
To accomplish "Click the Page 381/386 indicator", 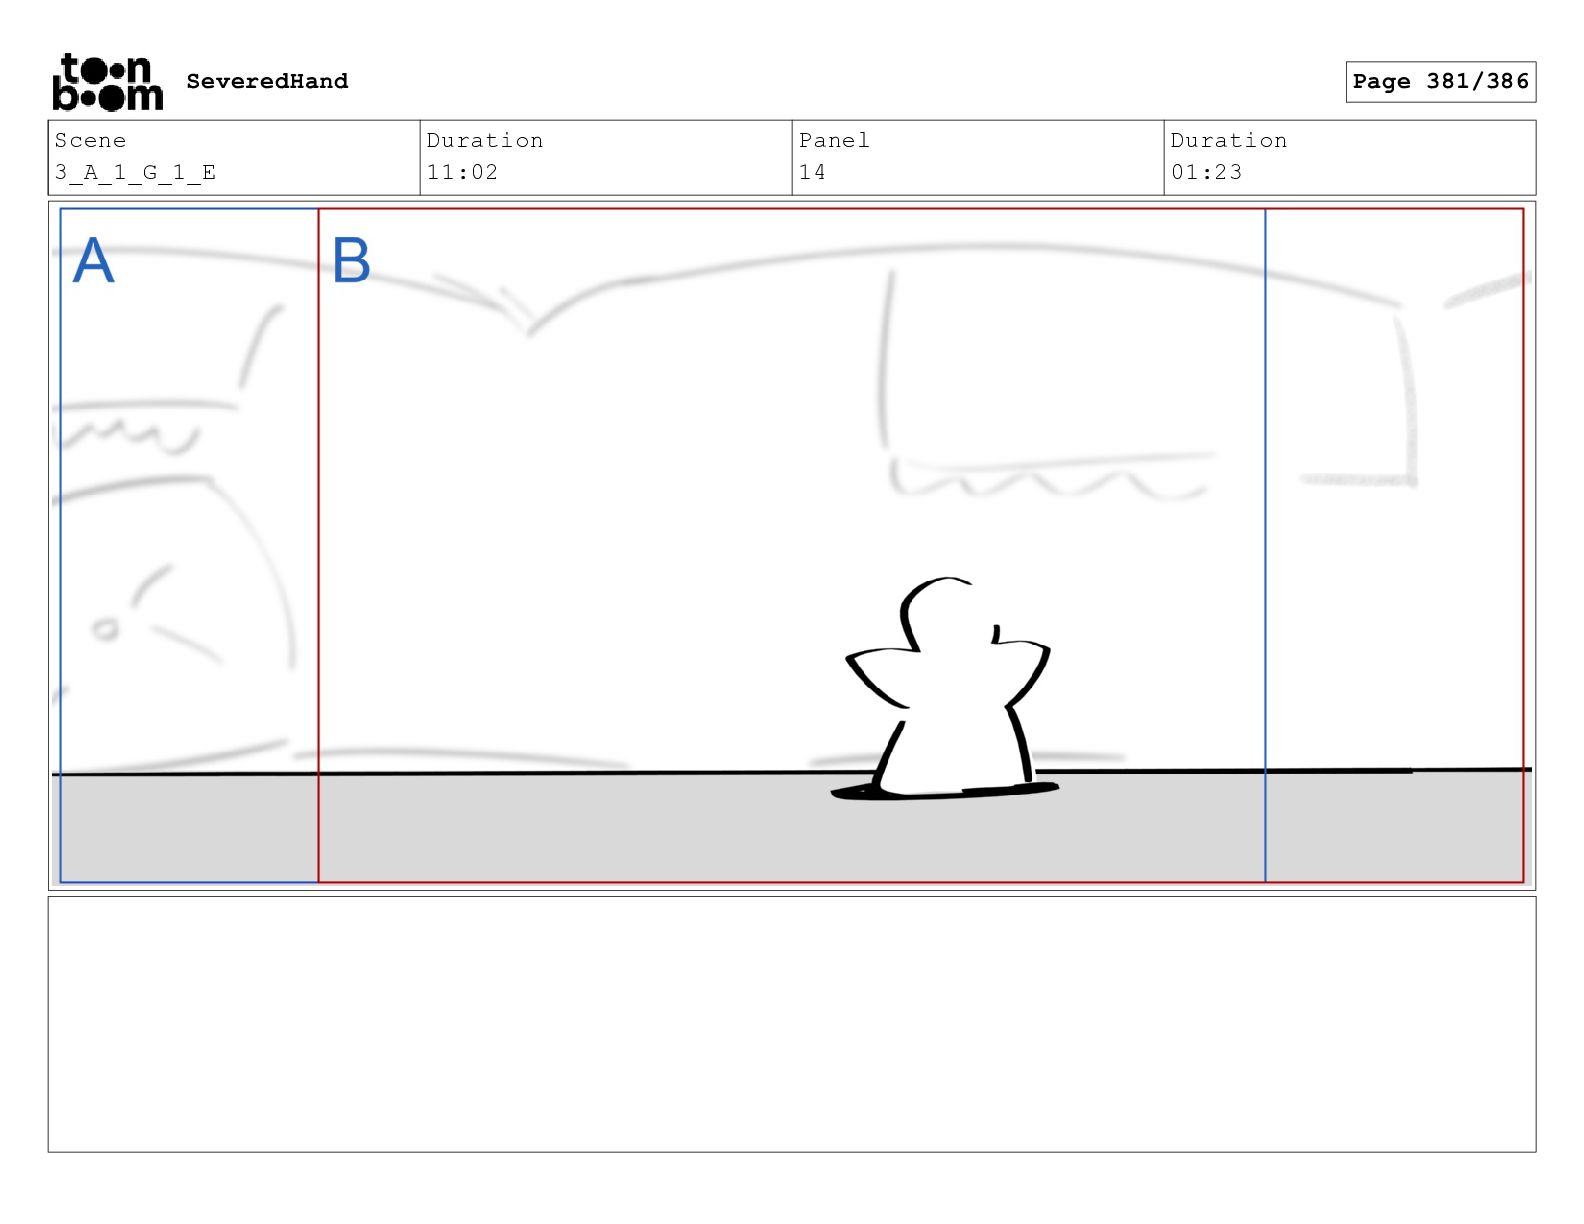I will 1440,81.
